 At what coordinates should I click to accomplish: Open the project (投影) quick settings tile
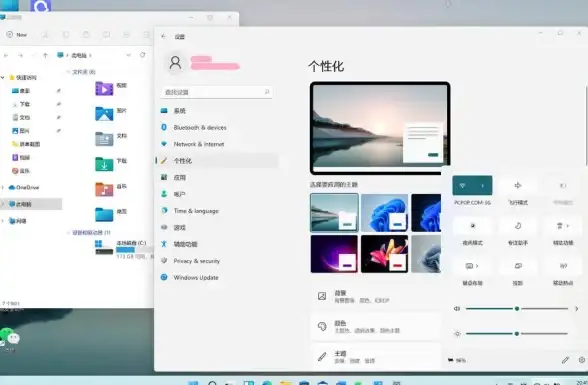518,266
